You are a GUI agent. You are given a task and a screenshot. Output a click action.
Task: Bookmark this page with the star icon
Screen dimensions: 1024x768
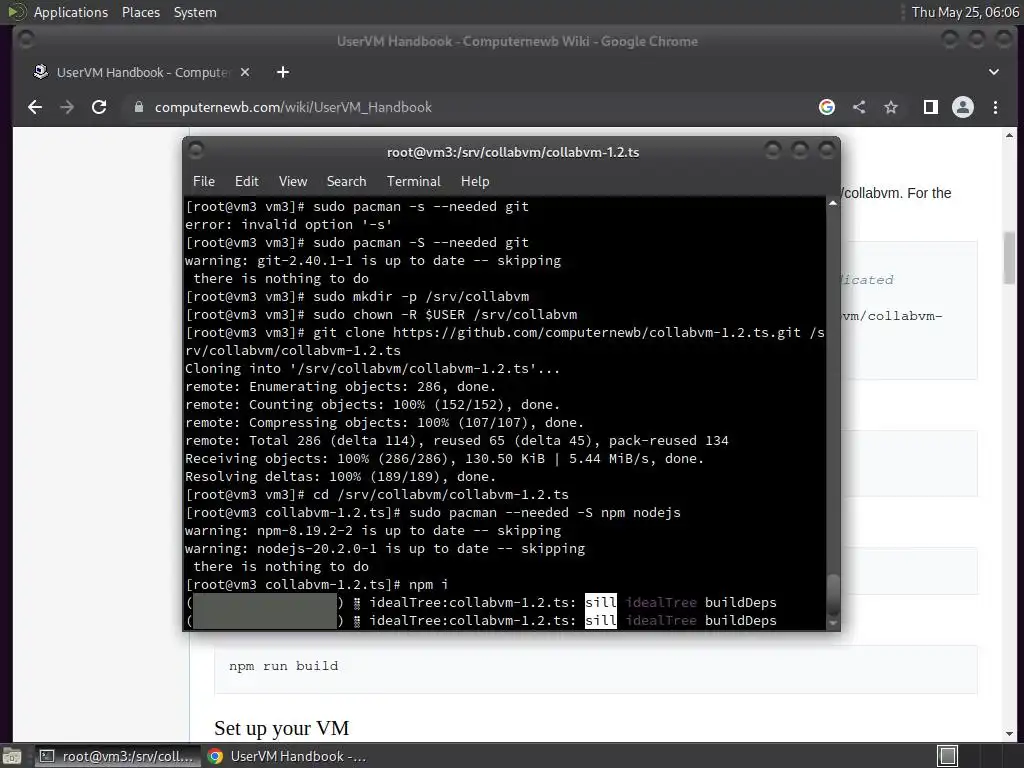891,107
